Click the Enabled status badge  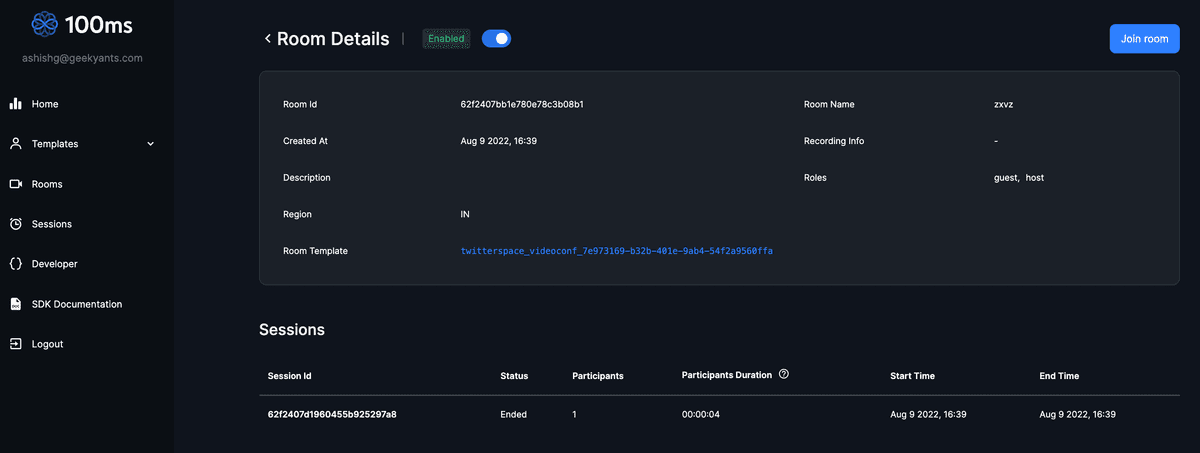pyautogui.click(x=446, y=39)
